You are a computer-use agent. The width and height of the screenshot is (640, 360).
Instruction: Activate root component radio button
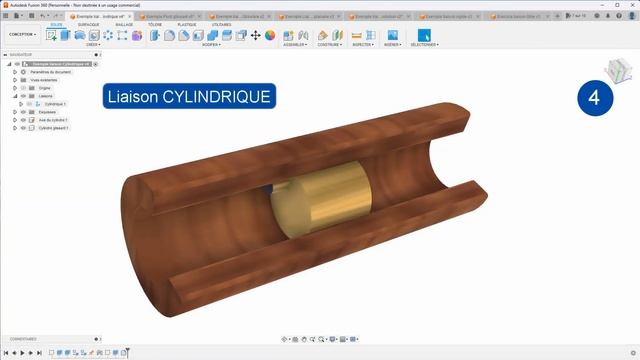[96, 64]
